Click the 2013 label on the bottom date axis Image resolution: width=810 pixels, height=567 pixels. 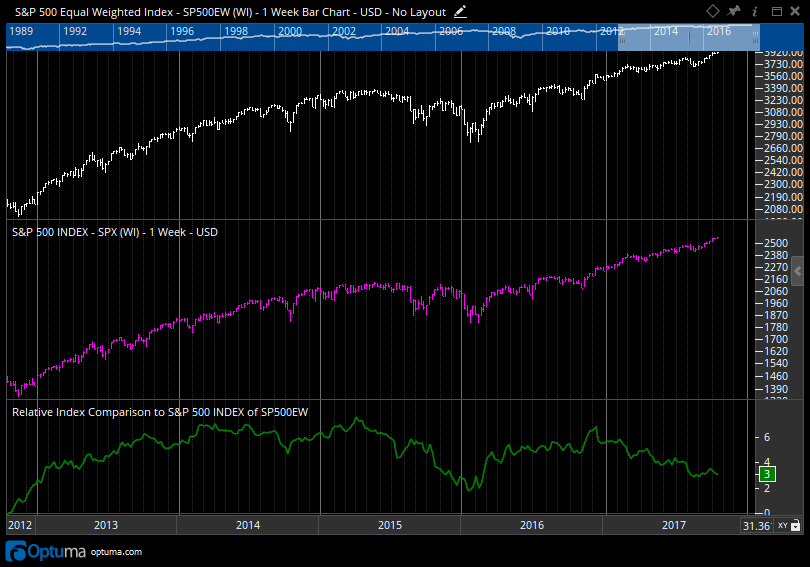(x=106, y=525)
